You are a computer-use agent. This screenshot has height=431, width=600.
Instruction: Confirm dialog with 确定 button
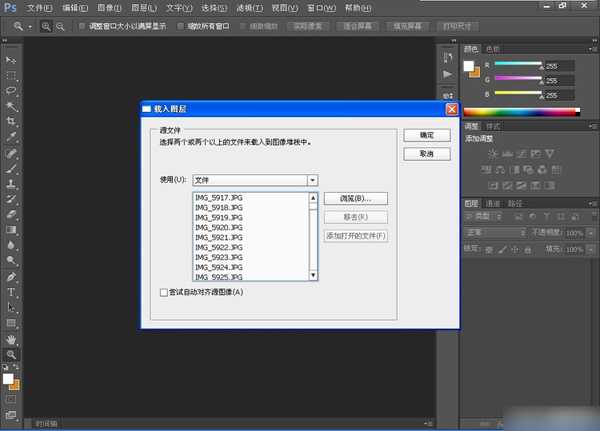[427, 135]
